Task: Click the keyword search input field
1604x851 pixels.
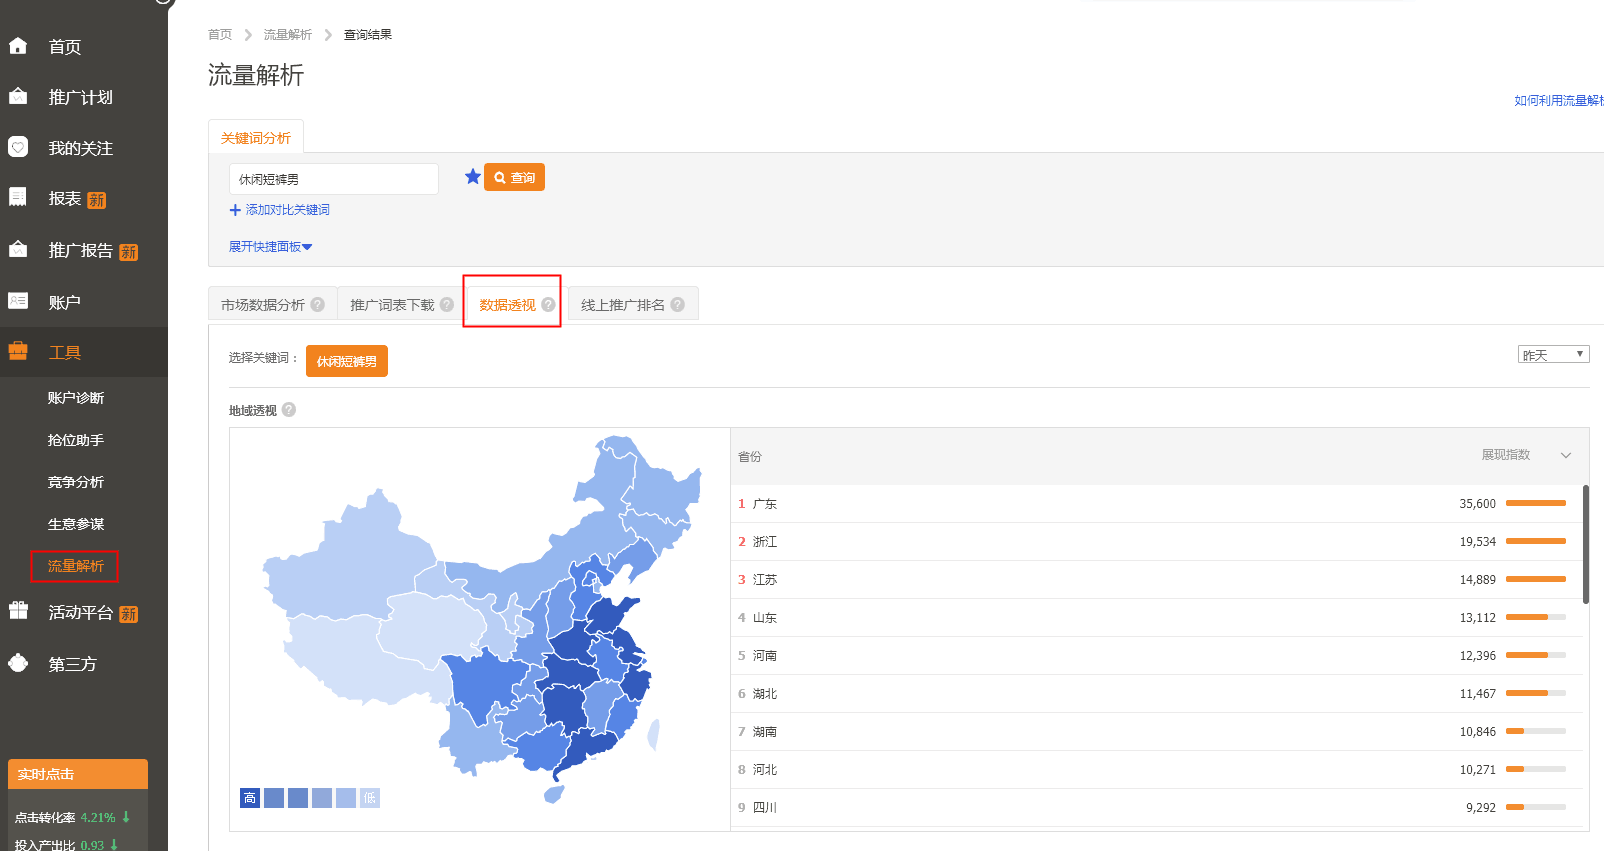Action: 333,179
